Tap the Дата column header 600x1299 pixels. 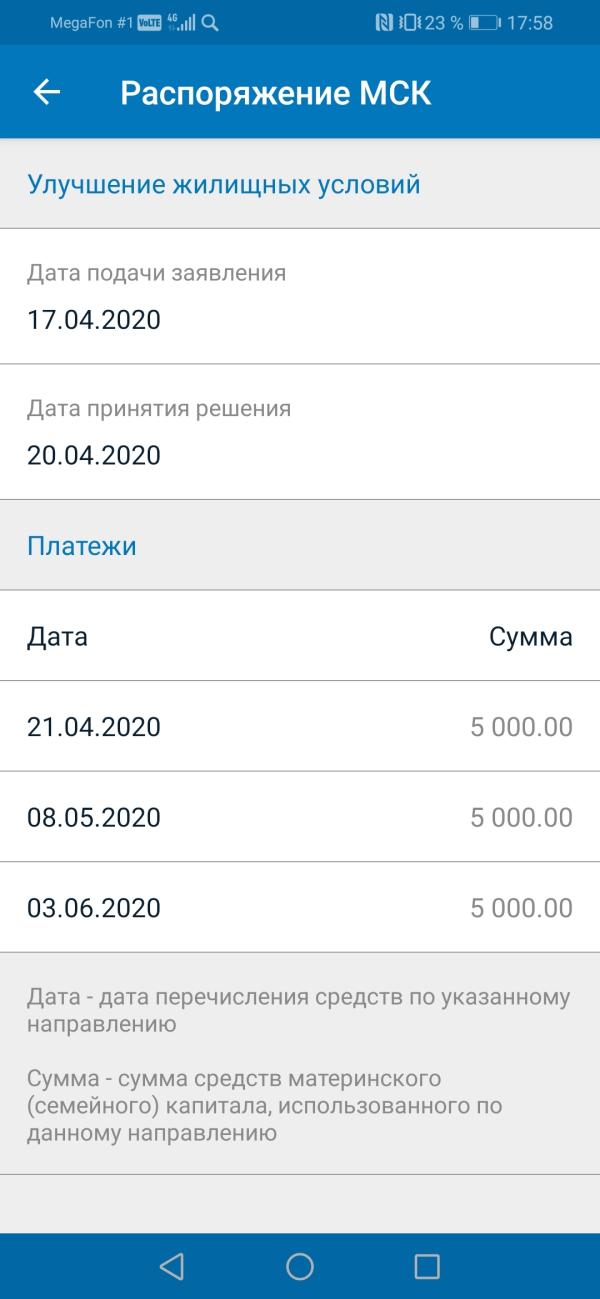[57, 637]
